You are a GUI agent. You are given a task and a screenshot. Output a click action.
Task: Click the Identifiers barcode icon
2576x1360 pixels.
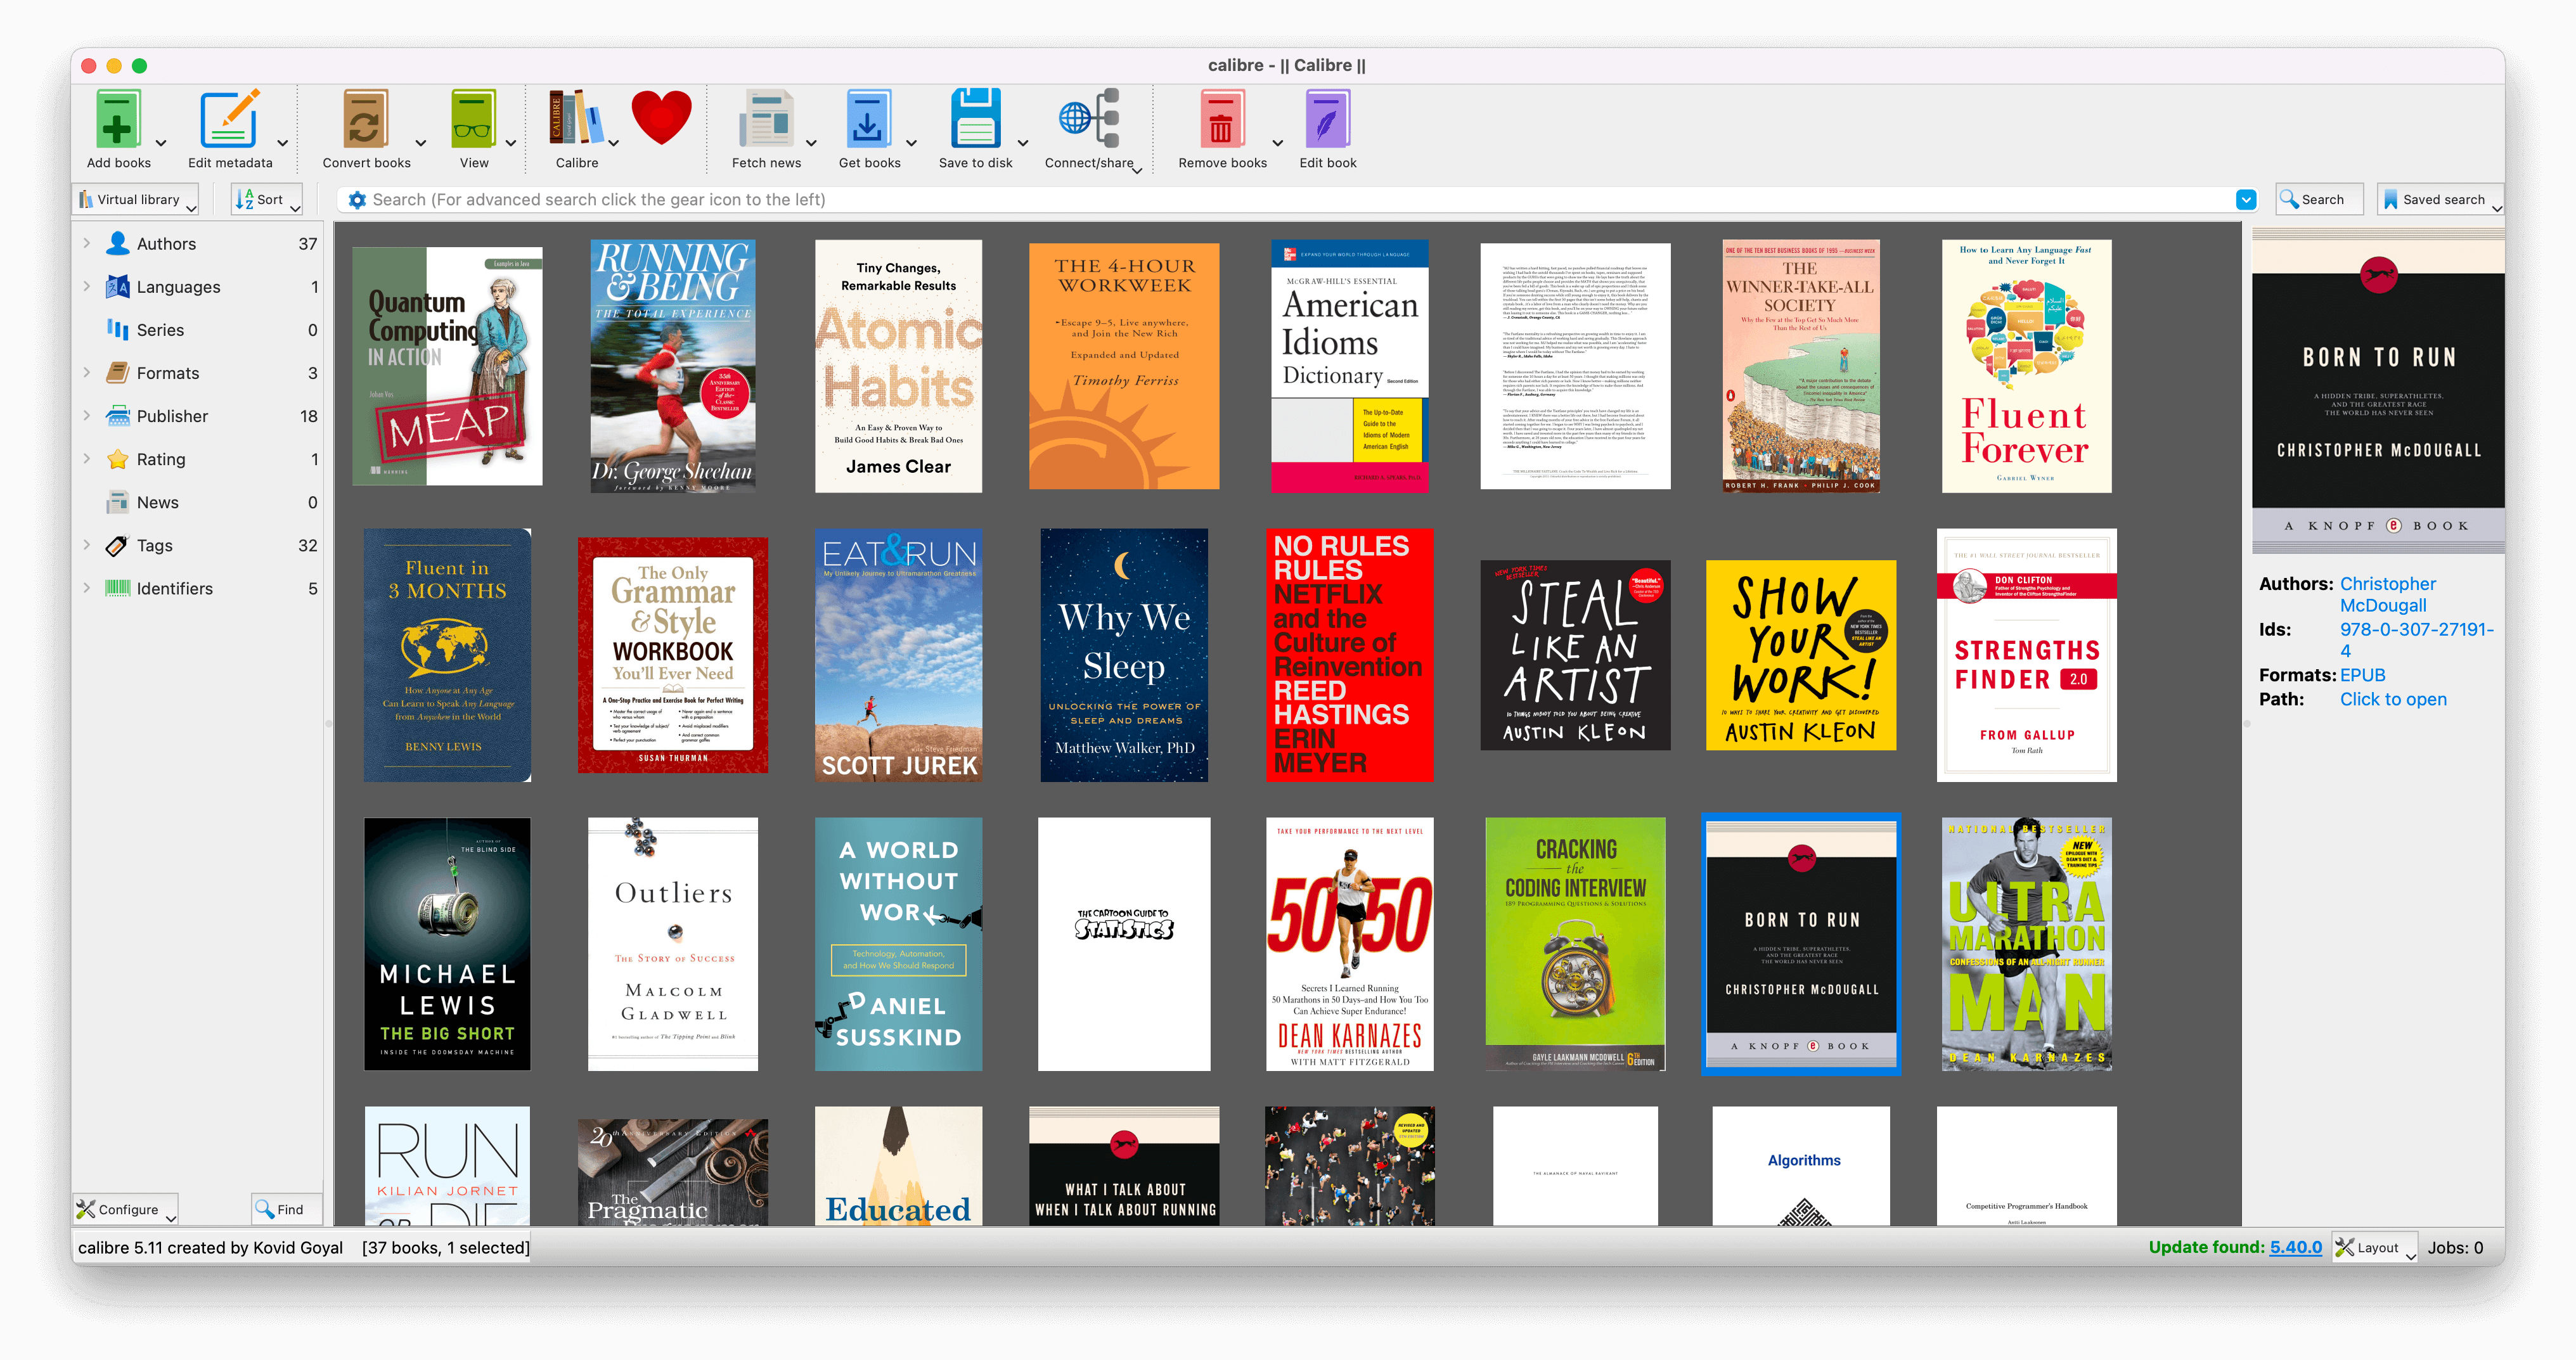click(x=118, y=588)
